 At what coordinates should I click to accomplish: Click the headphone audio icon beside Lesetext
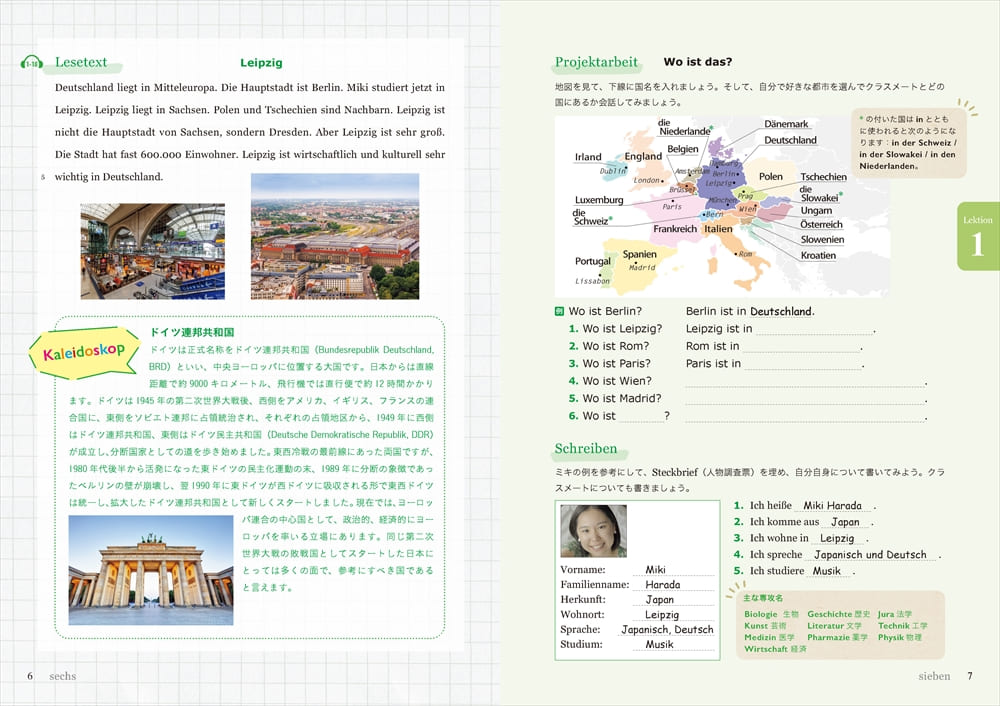31,63
